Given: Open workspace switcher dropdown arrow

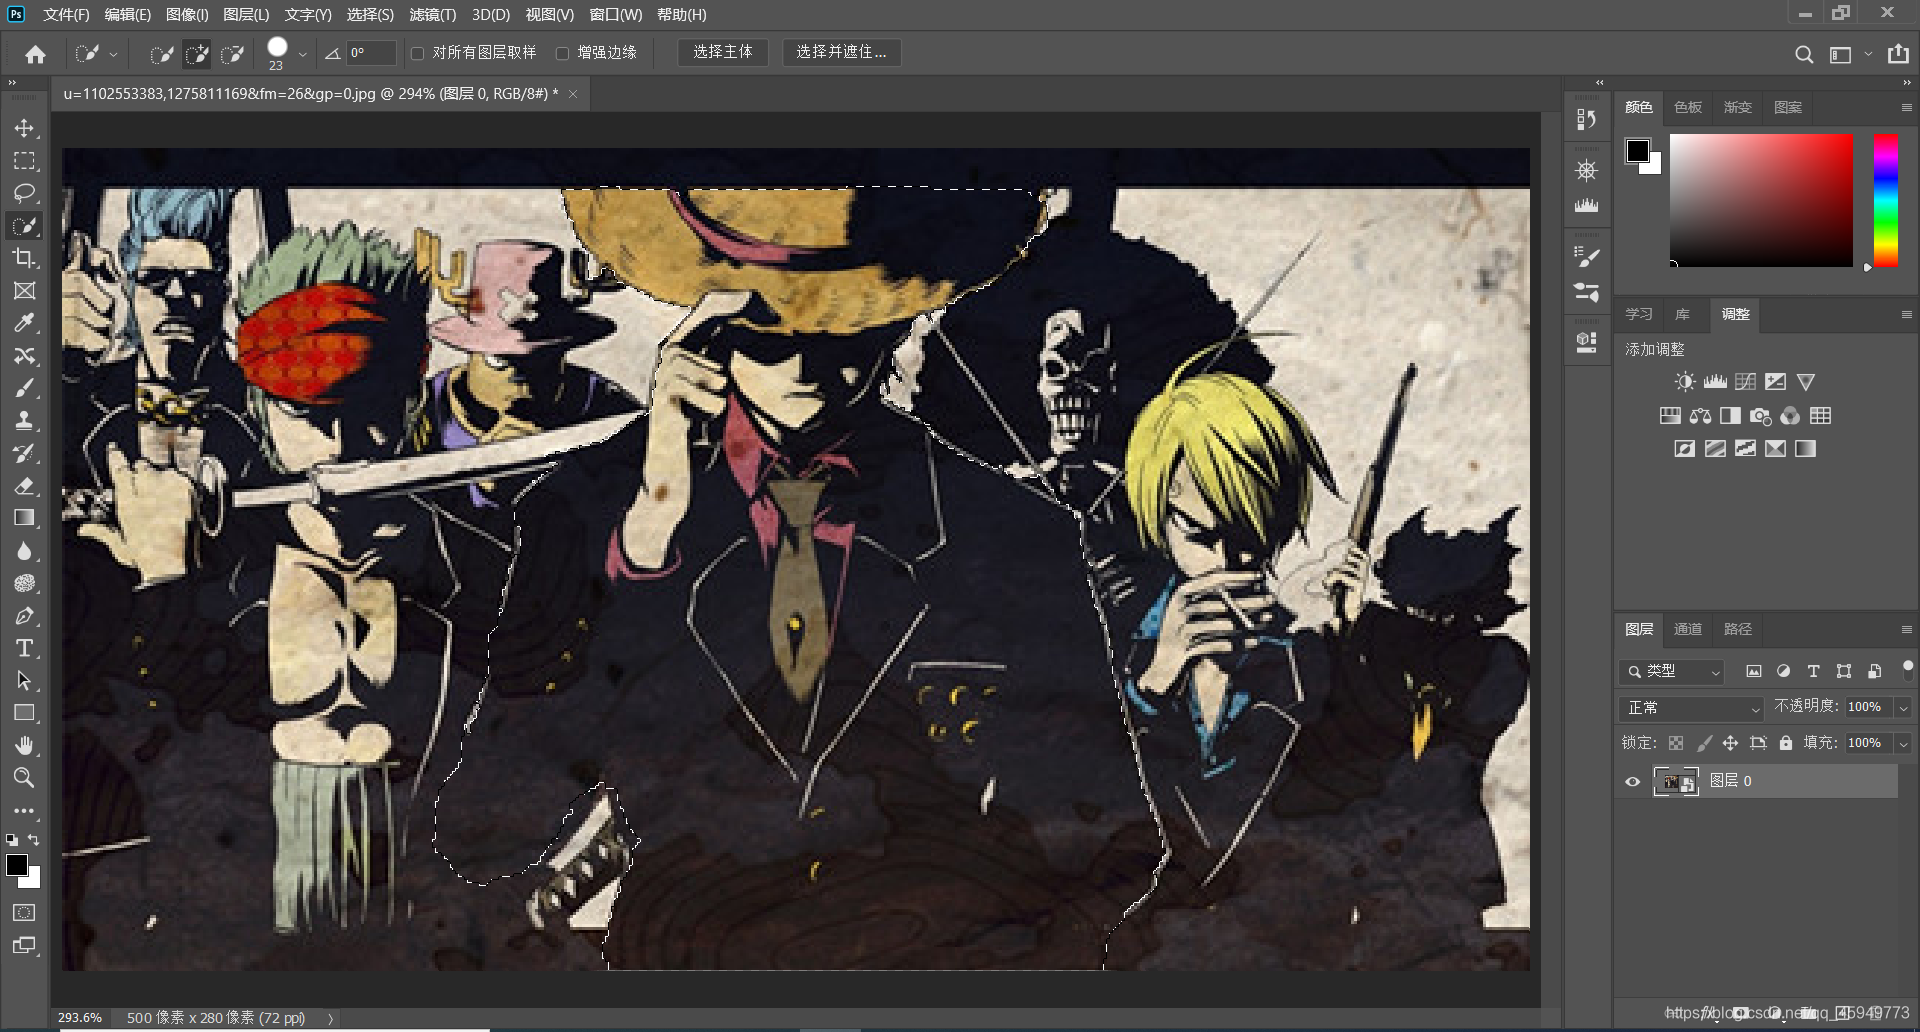Looking at the screenshot, I should coord(1868,54).
